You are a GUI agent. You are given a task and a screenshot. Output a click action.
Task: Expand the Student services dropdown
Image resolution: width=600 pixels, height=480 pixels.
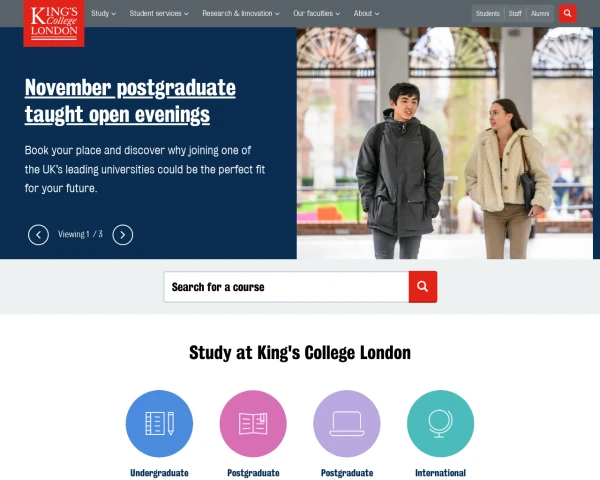tap(159, 13)
